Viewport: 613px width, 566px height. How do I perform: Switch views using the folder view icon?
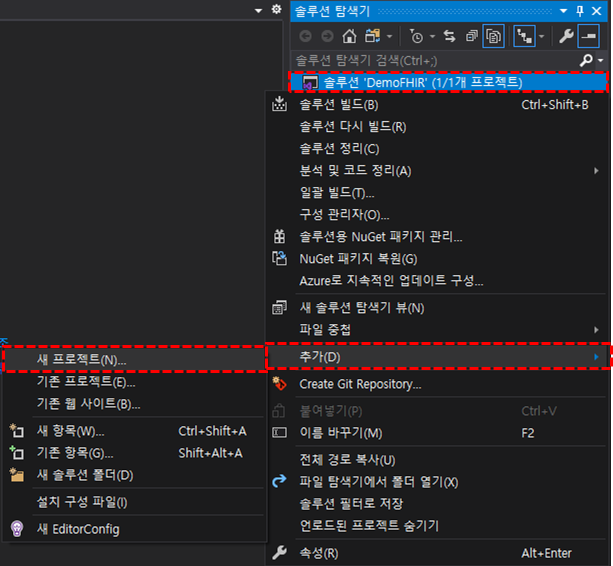tap(373, 36)
